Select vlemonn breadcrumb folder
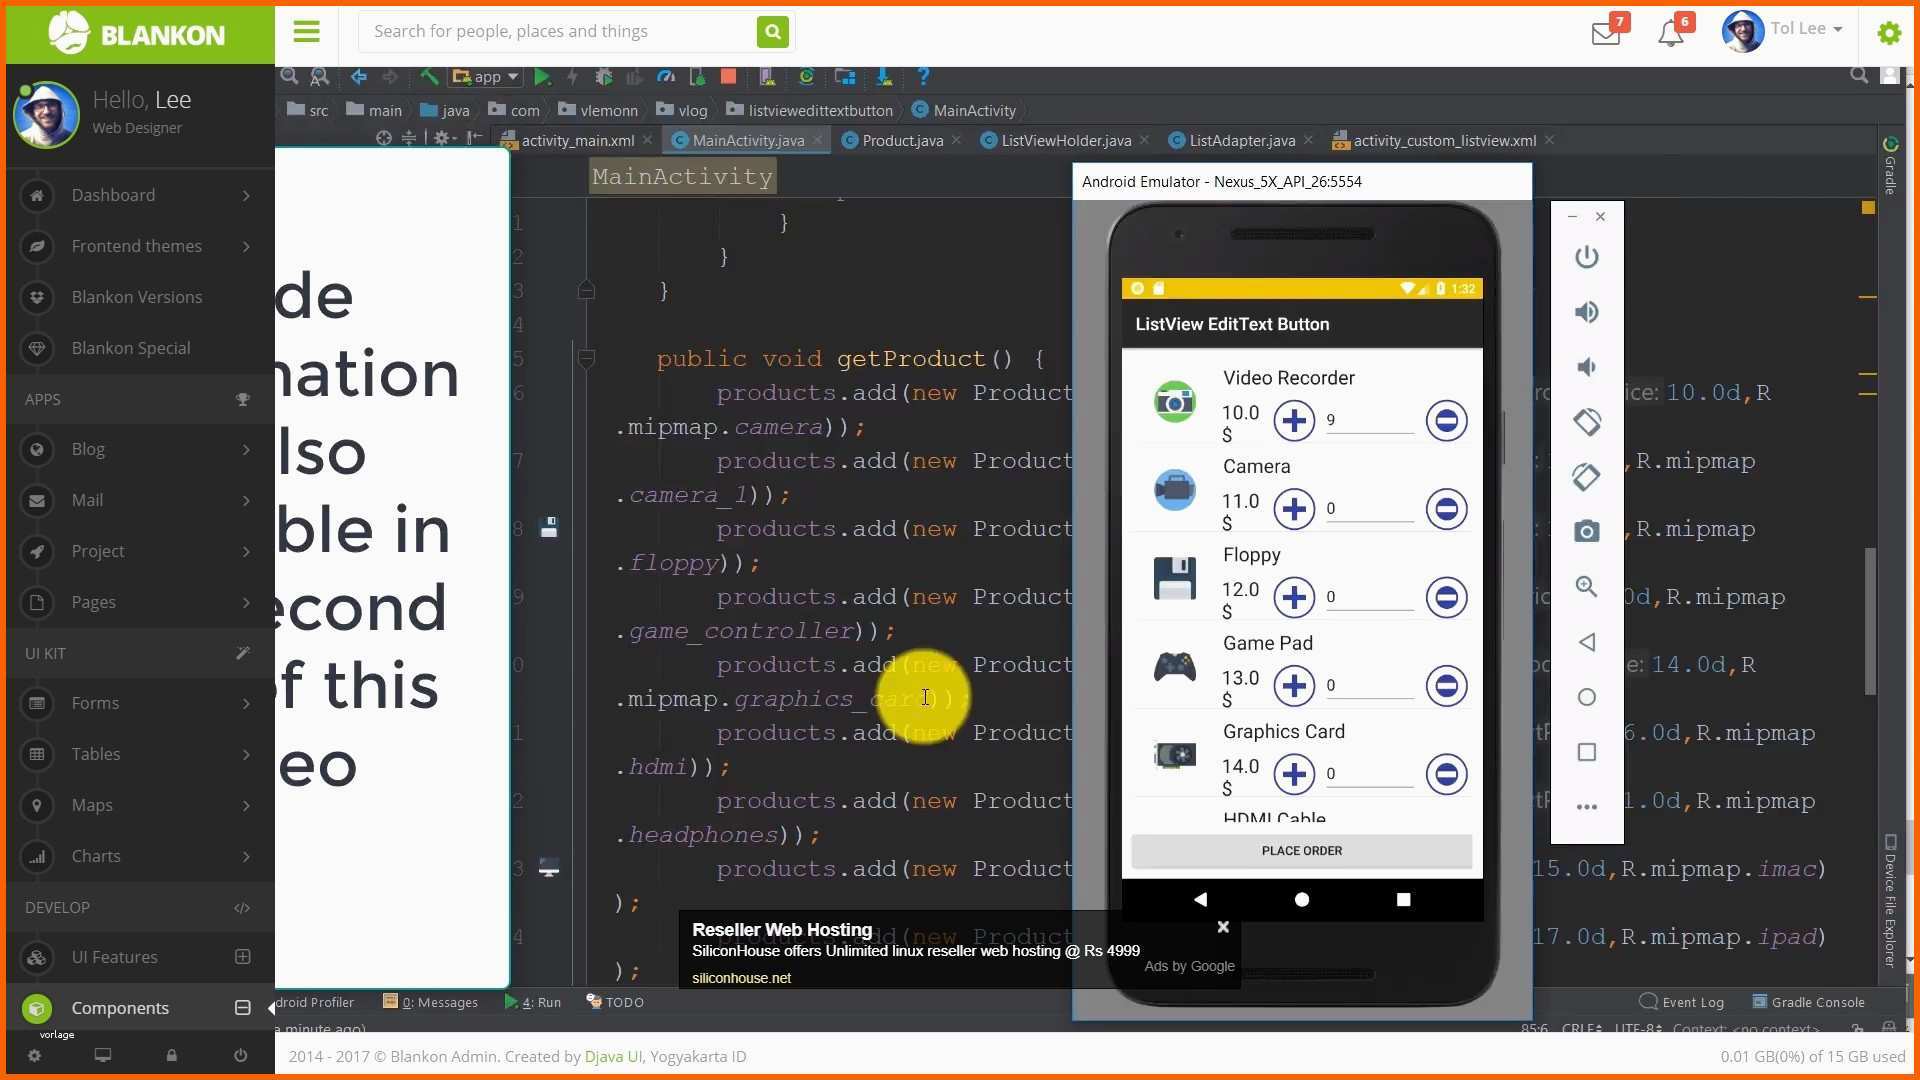Screen dimensions: 1920x1080 (x=598, y=111)
